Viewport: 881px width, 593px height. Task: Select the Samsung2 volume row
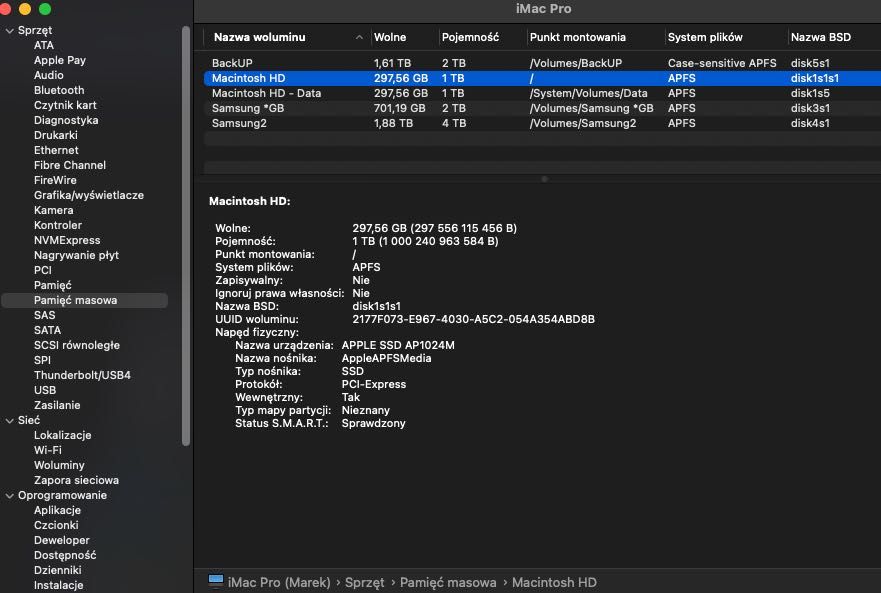542,123
